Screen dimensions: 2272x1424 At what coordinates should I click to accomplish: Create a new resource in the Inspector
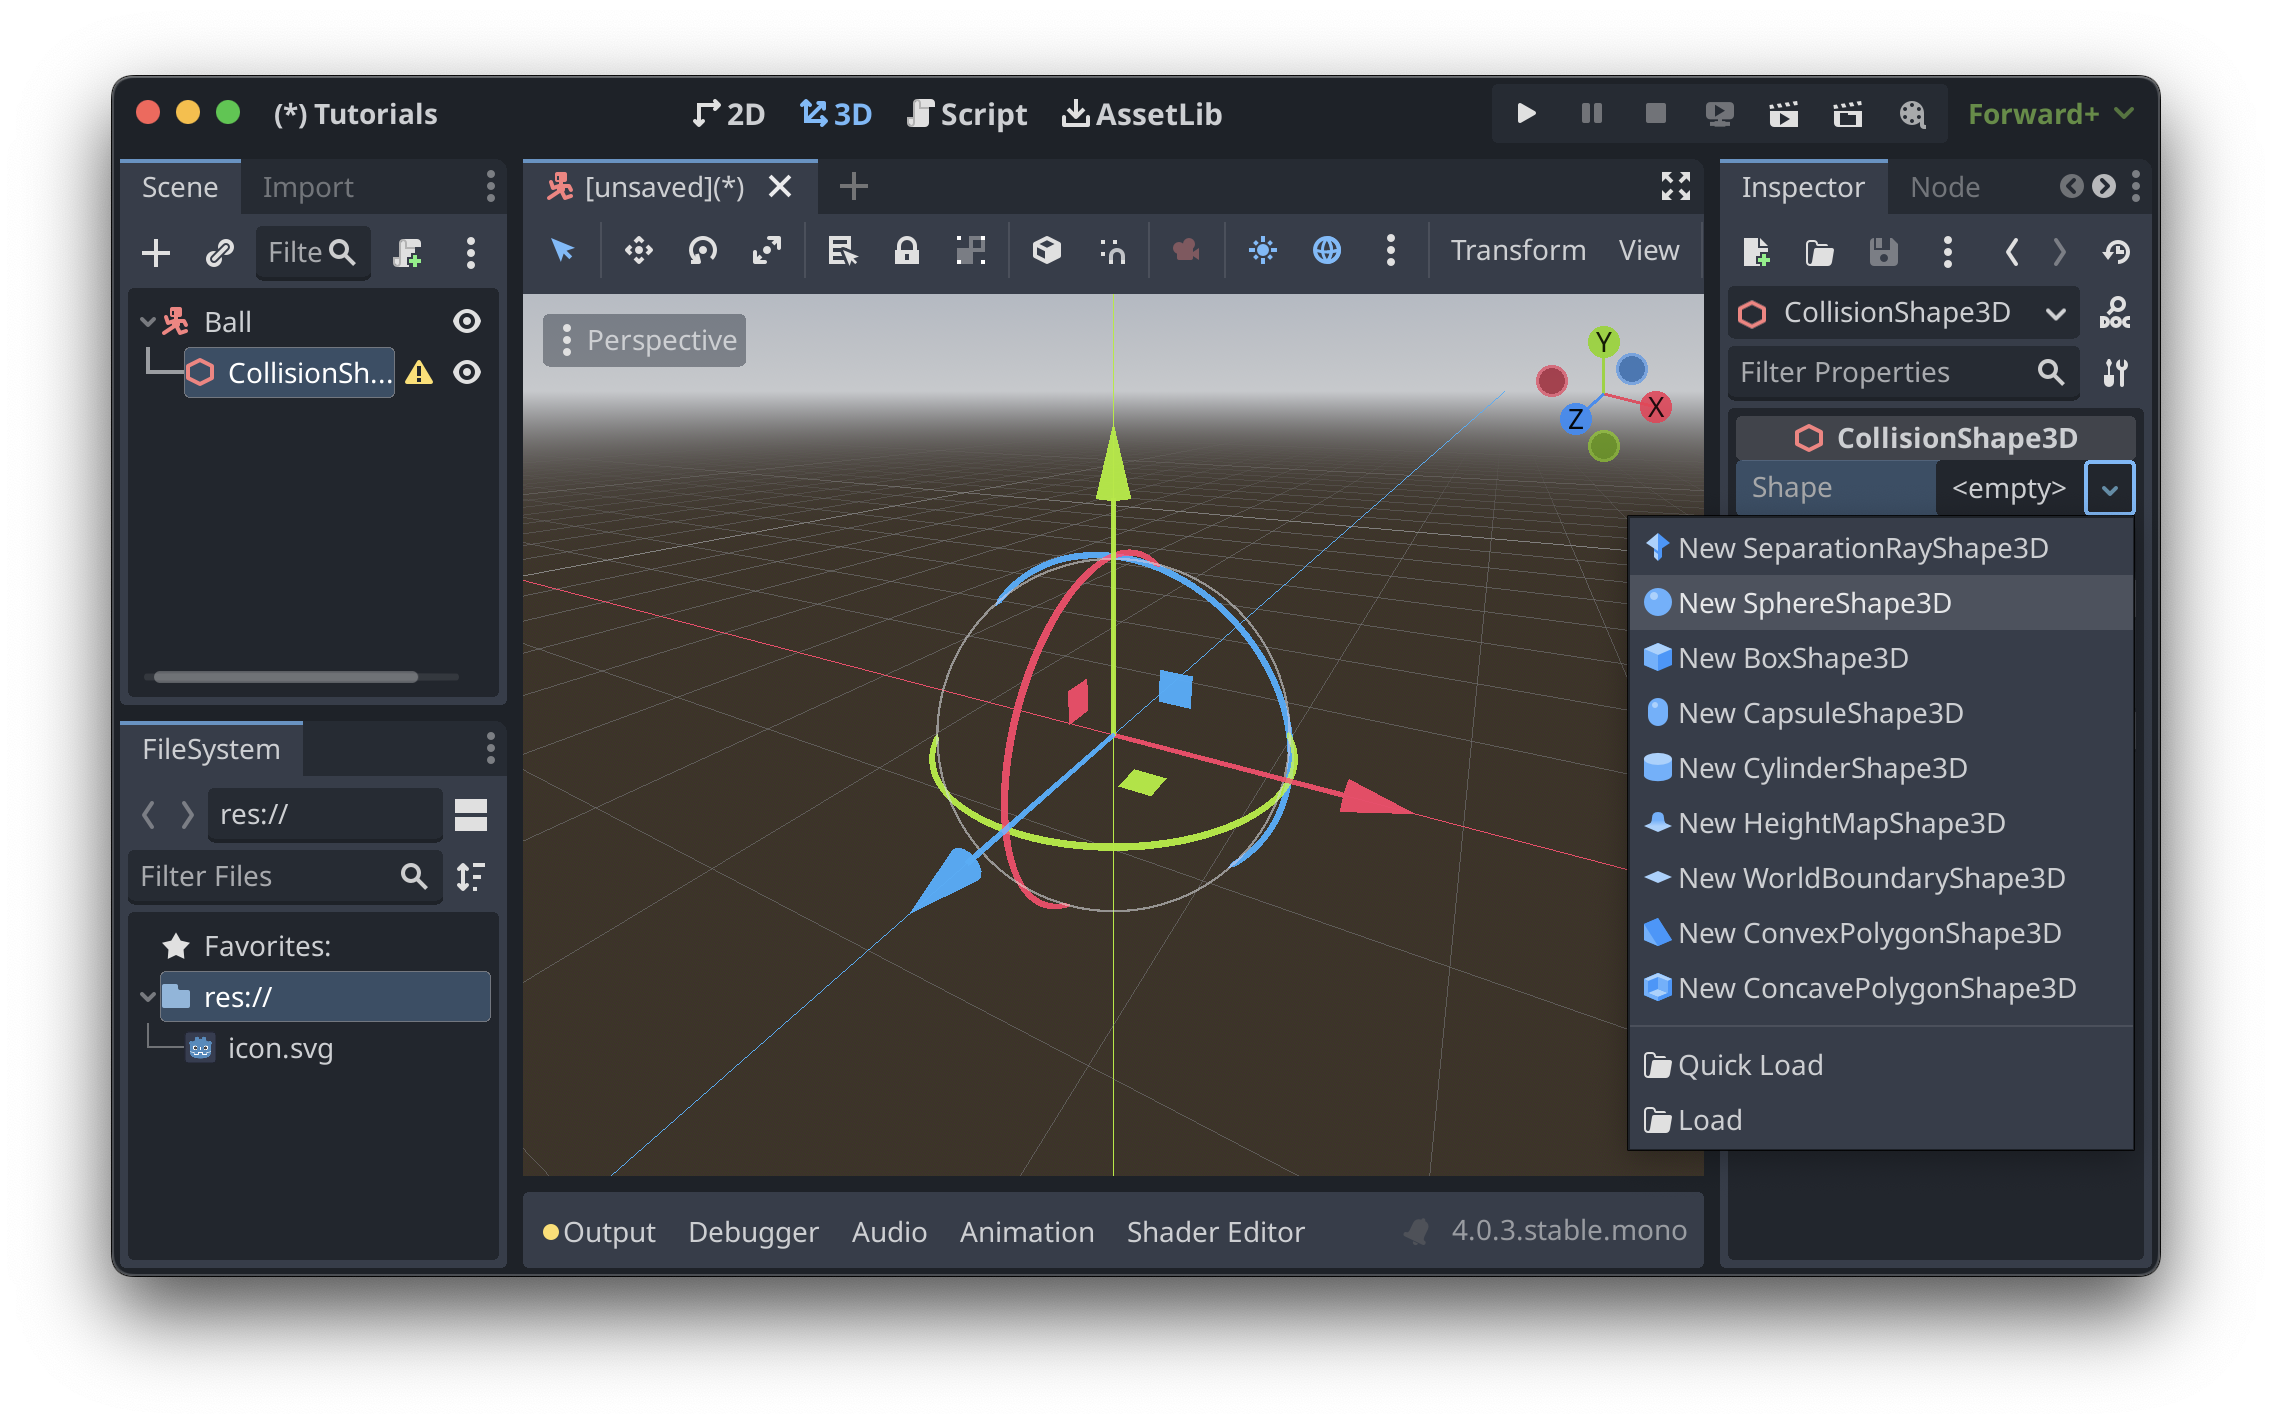(1758, 252)
